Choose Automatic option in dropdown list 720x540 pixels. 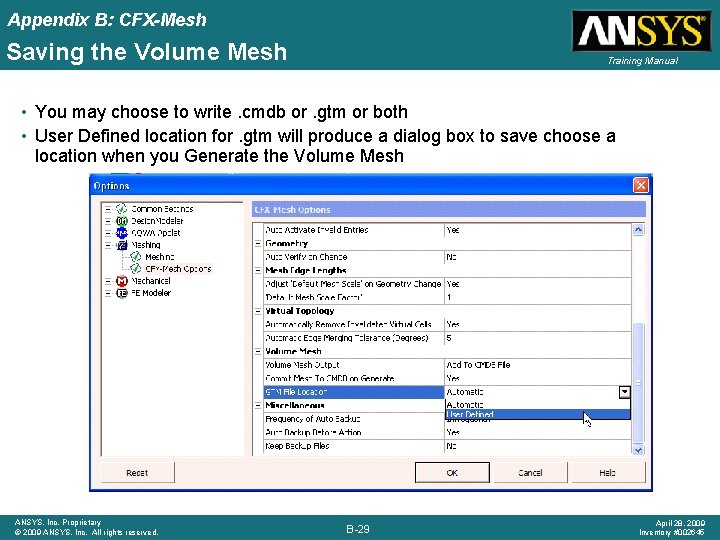(x=538, y=405)
